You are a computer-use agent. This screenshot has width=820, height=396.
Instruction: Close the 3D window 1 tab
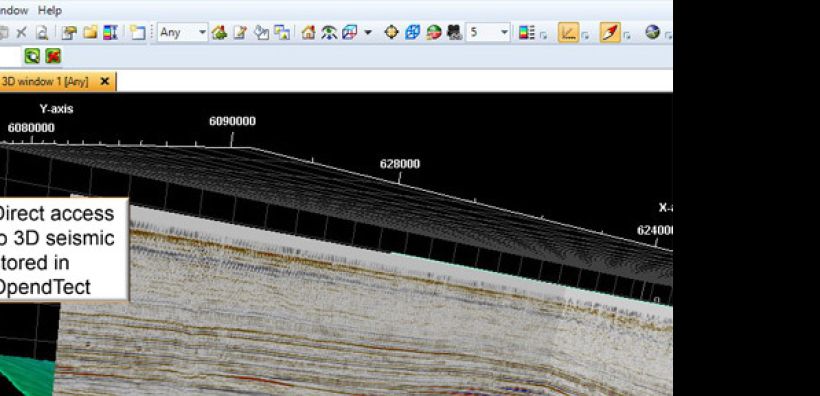[105, 82]
